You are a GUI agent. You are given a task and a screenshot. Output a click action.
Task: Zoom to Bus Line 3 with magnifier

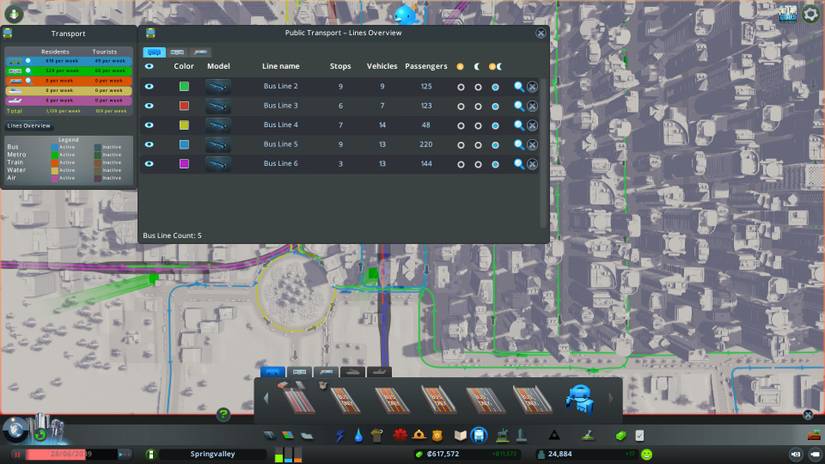coord(519,106)
